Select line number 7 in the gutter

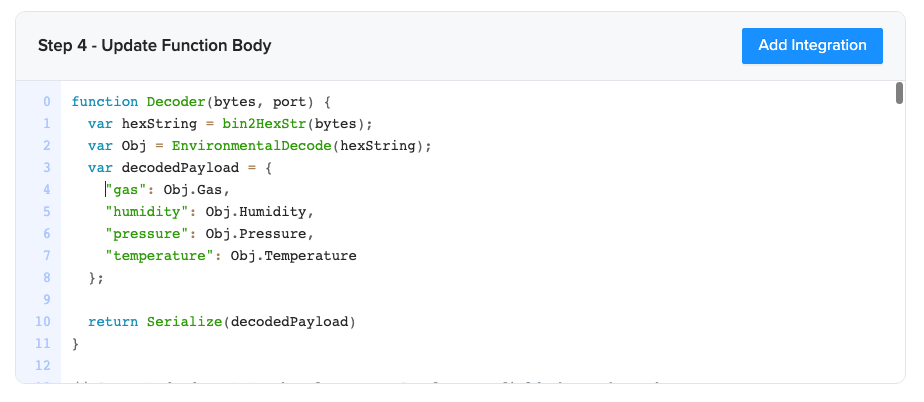click(46, 256)
